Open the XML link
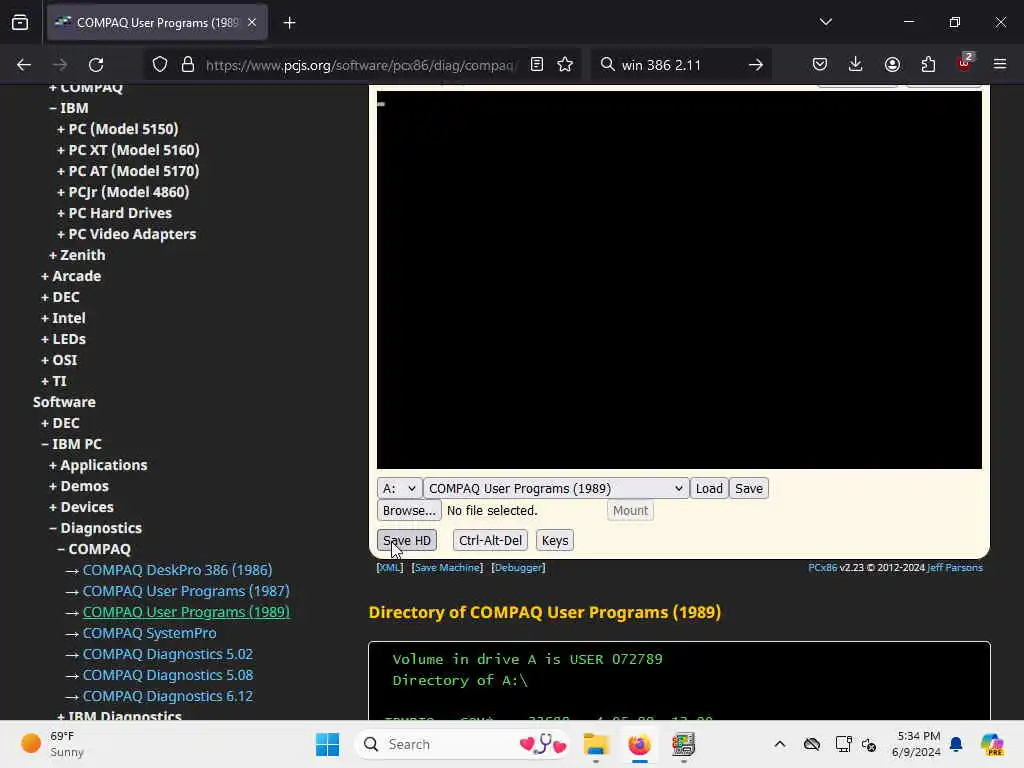The image size is (1024, 768). click(390, 568)
